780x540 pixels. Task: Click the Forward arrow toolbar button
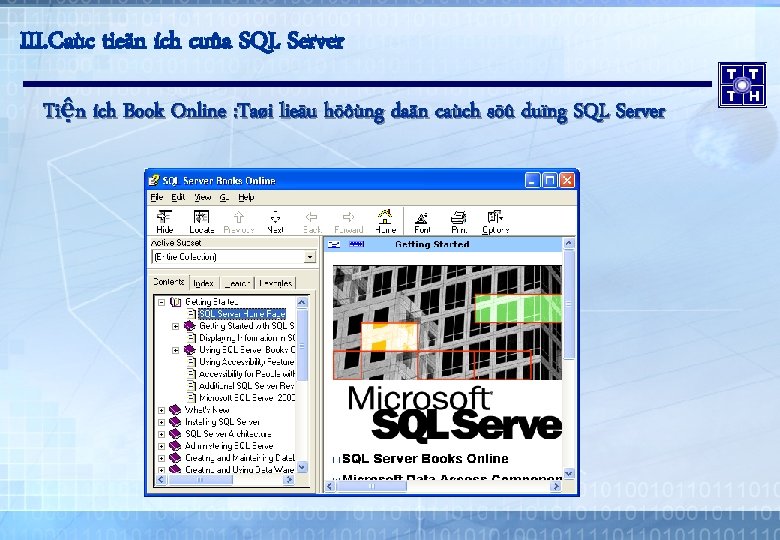(348, 221)
